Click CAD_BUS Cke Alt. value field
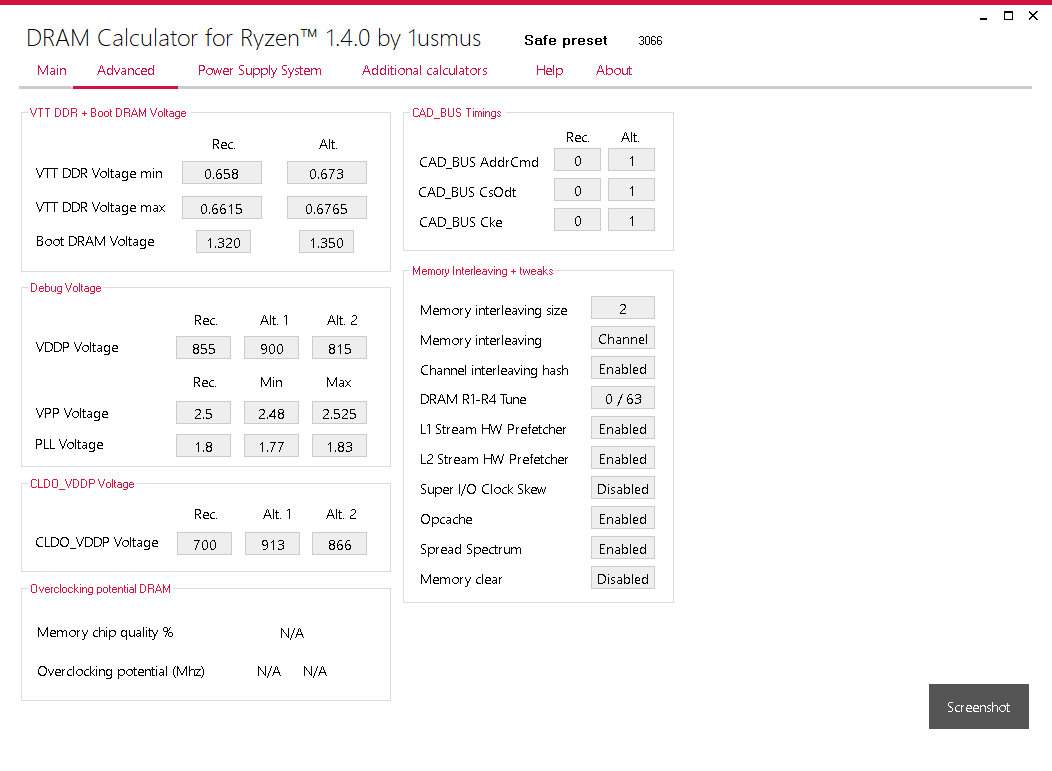Screen dimensions: 1052x771 tap(631, 220)
